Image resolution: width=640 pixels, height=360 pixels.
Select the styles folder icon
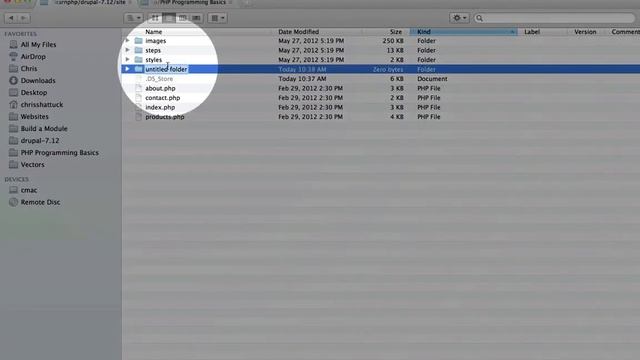pos(138,60)
